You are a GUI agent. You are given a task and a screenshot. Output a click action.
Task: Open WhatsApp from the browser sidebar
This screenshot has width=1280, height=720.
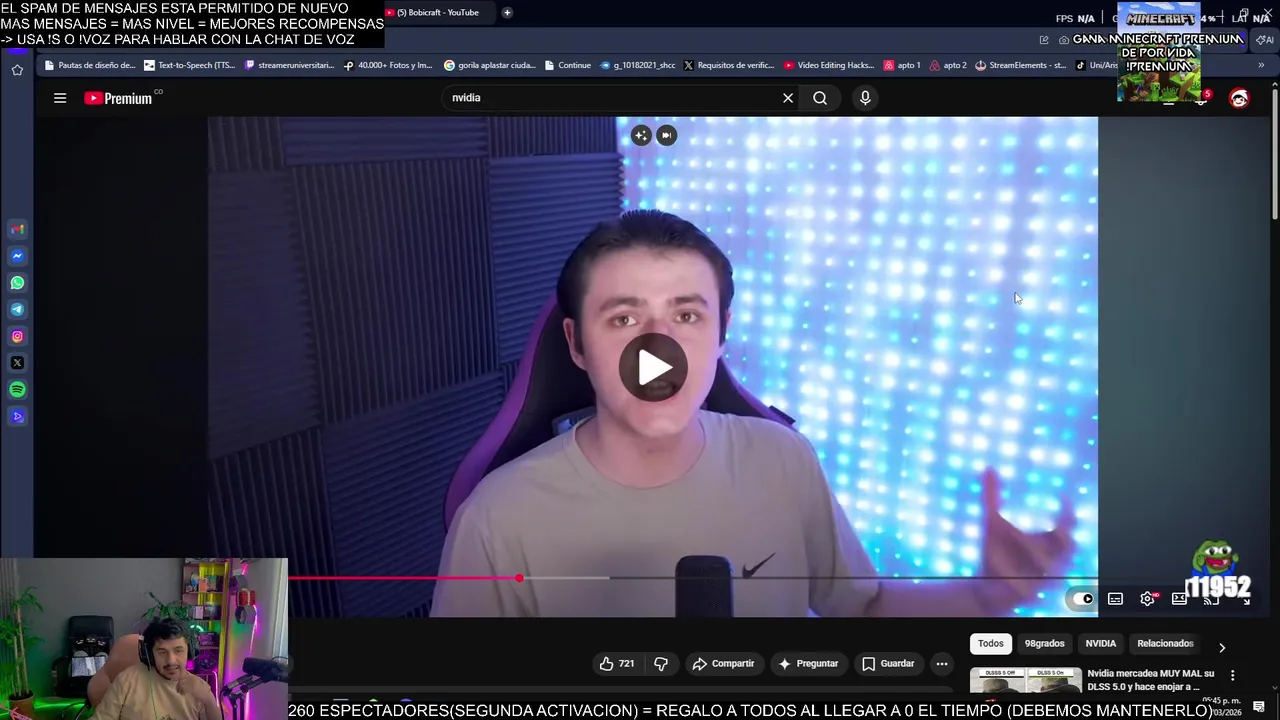(x=17, y=283)
